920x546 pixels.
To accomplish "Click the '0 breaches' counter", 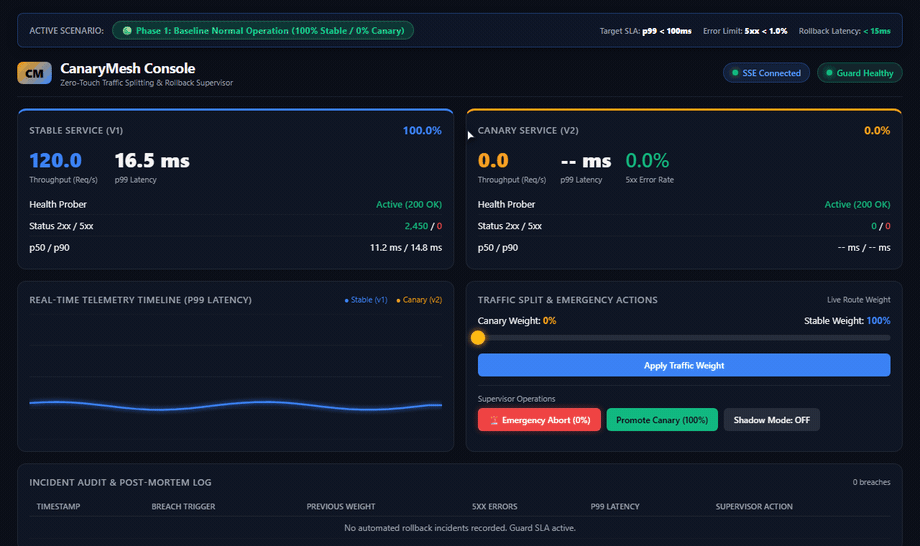I will click(871, 482).
